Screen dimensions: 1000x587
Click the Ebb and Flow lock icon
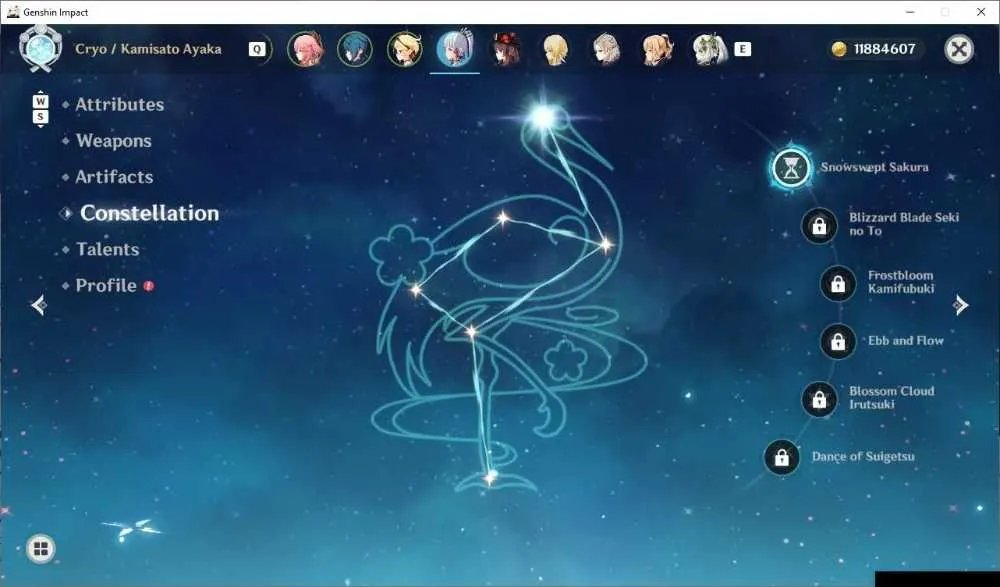pos(838,342)
